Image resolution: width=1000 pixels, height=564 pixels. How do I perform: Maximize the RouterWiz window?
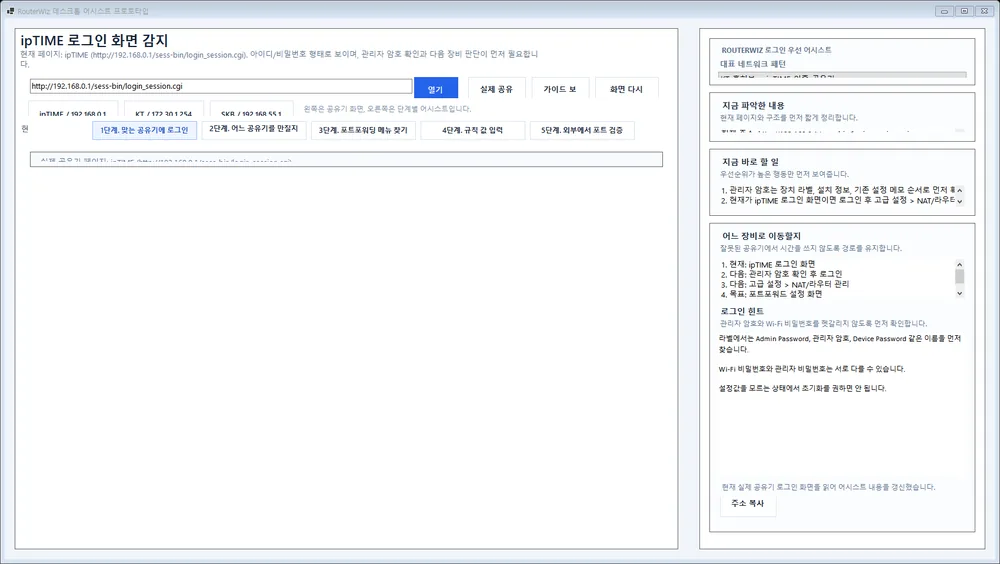[x=964, y=11]
